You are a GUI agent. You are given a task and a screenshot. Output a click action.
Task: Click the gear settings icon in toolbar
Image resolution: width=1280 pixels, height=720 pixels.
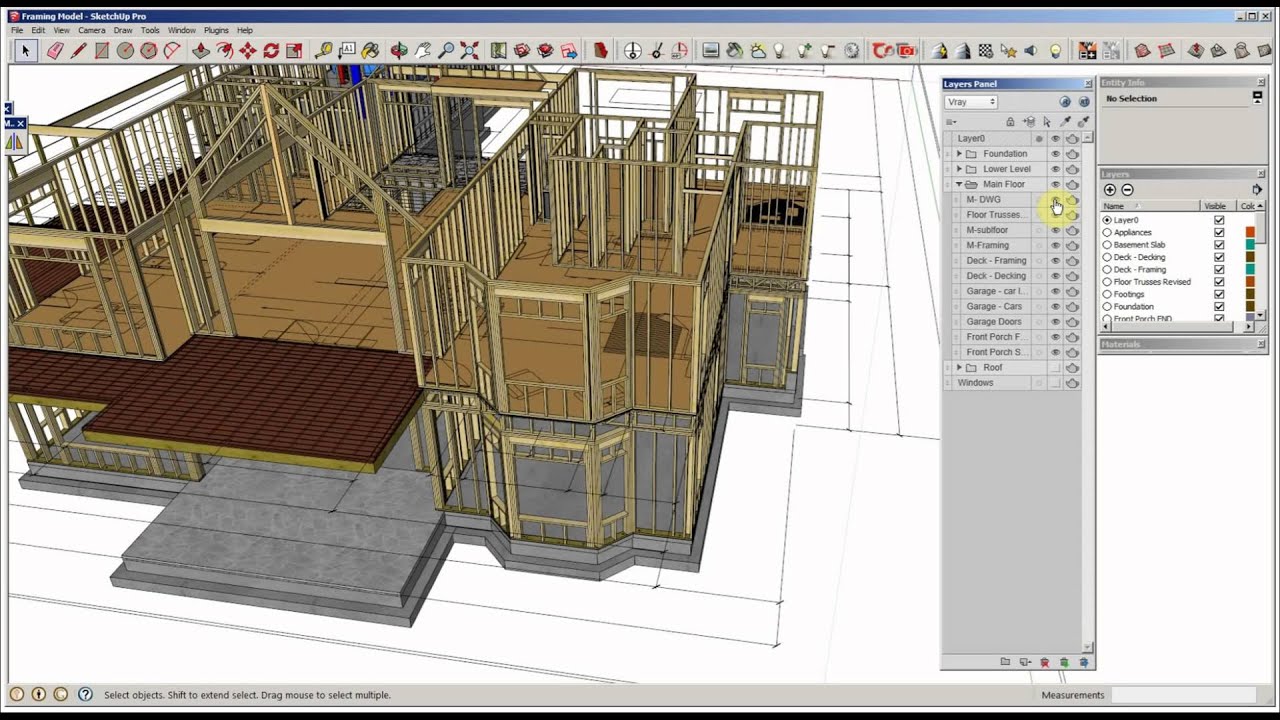point(852,51)
